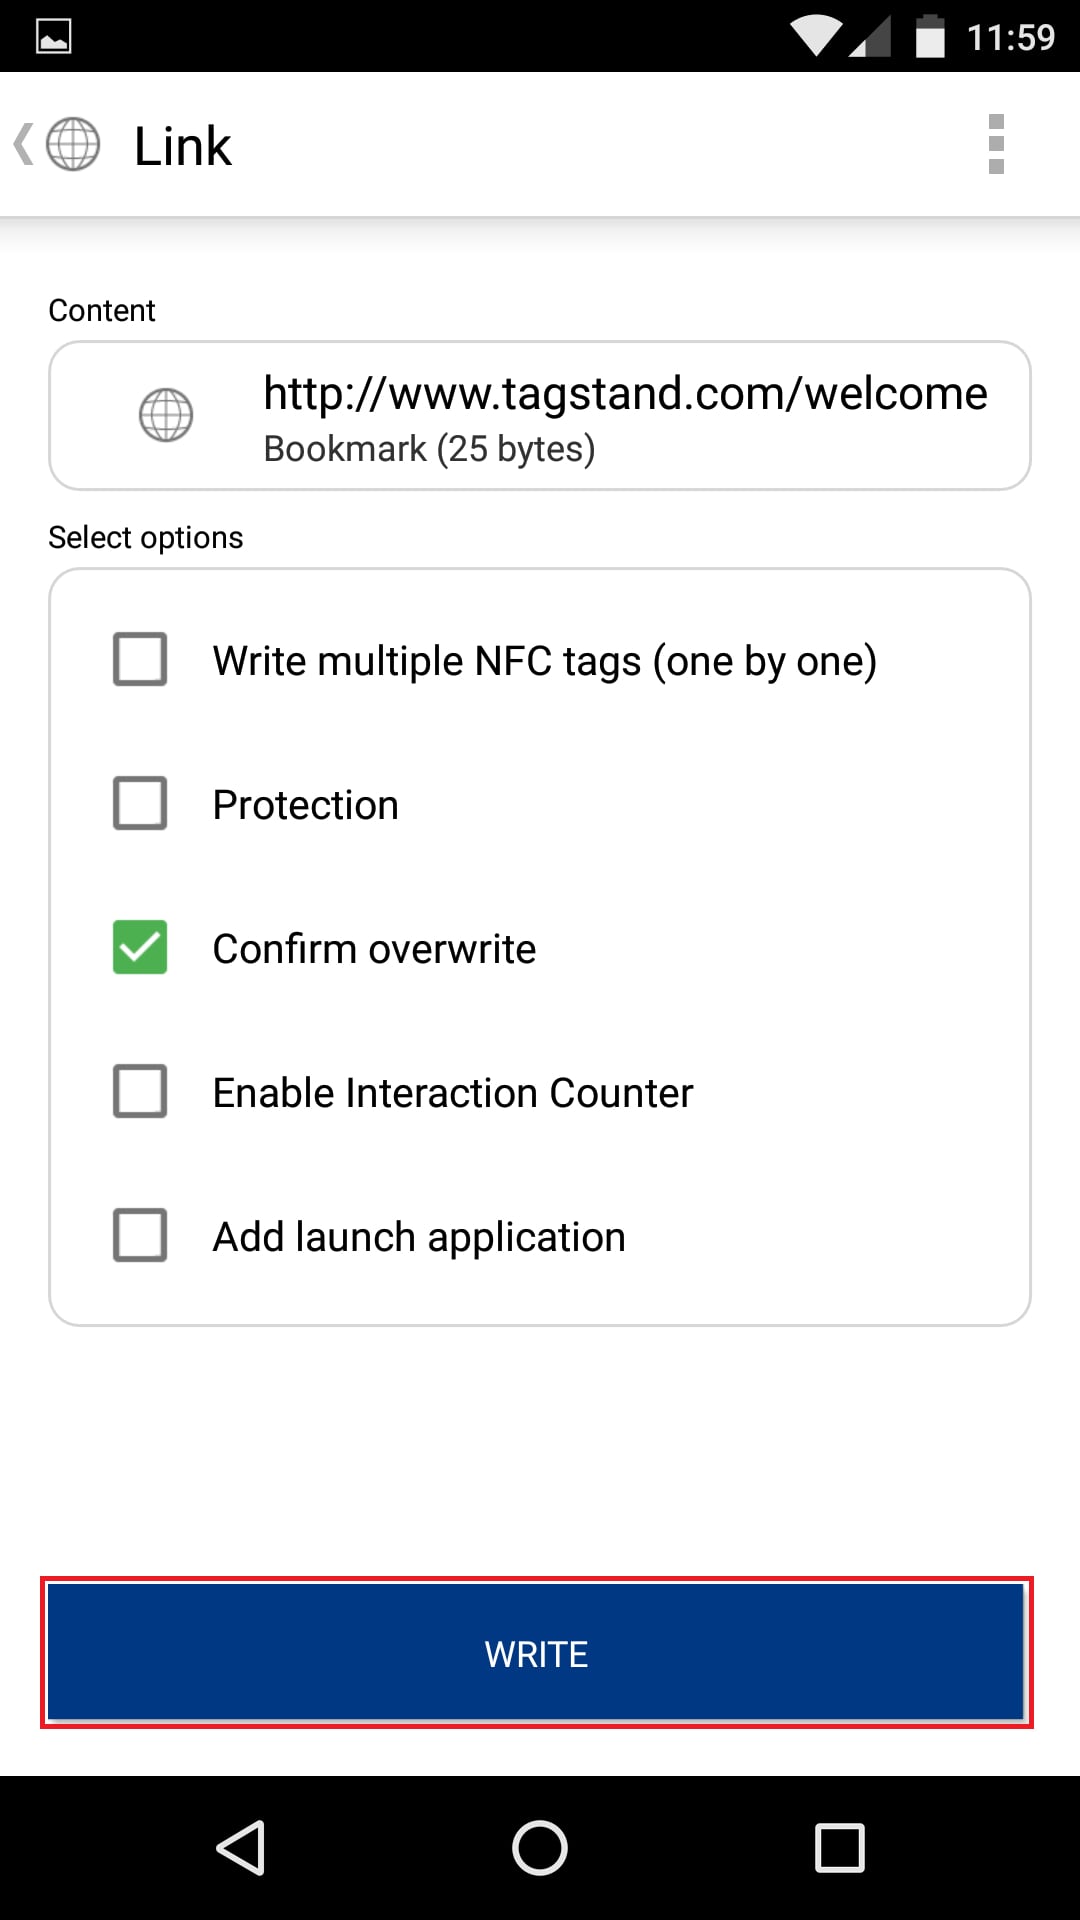Tap the Link title in the header

click(183, 146)
